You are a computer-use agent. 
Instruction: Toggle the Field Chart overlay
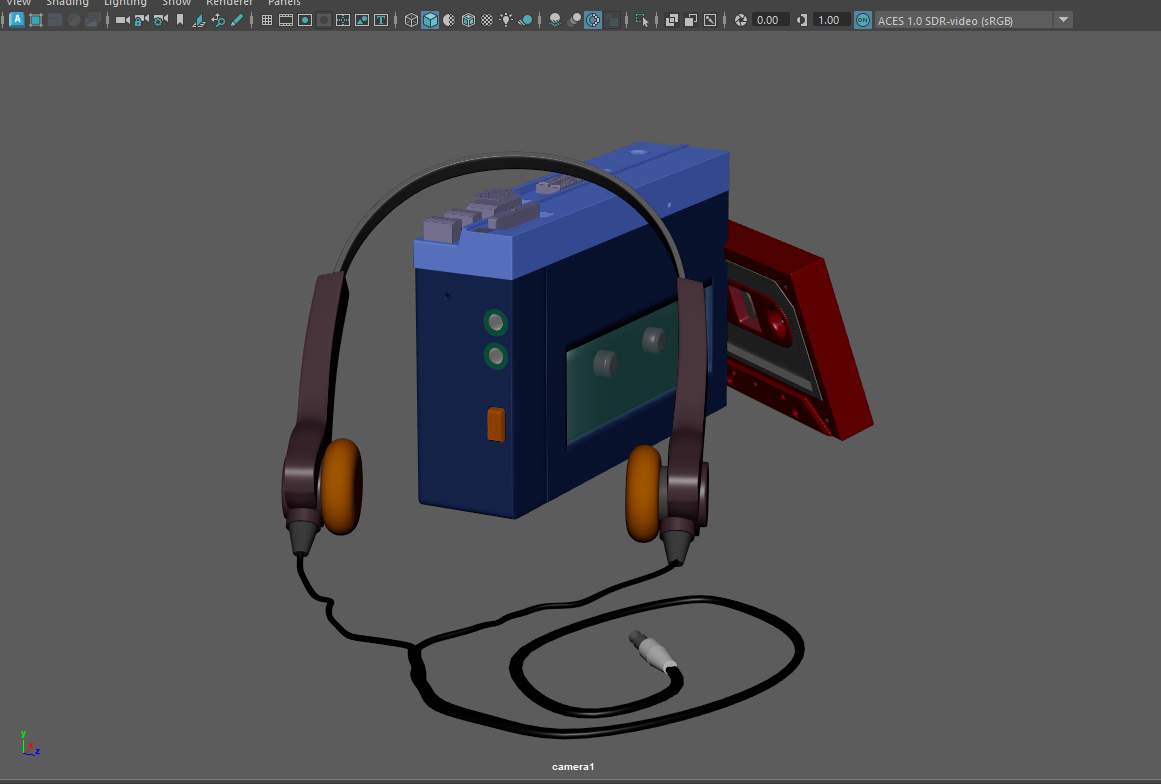tap(343, 20)
